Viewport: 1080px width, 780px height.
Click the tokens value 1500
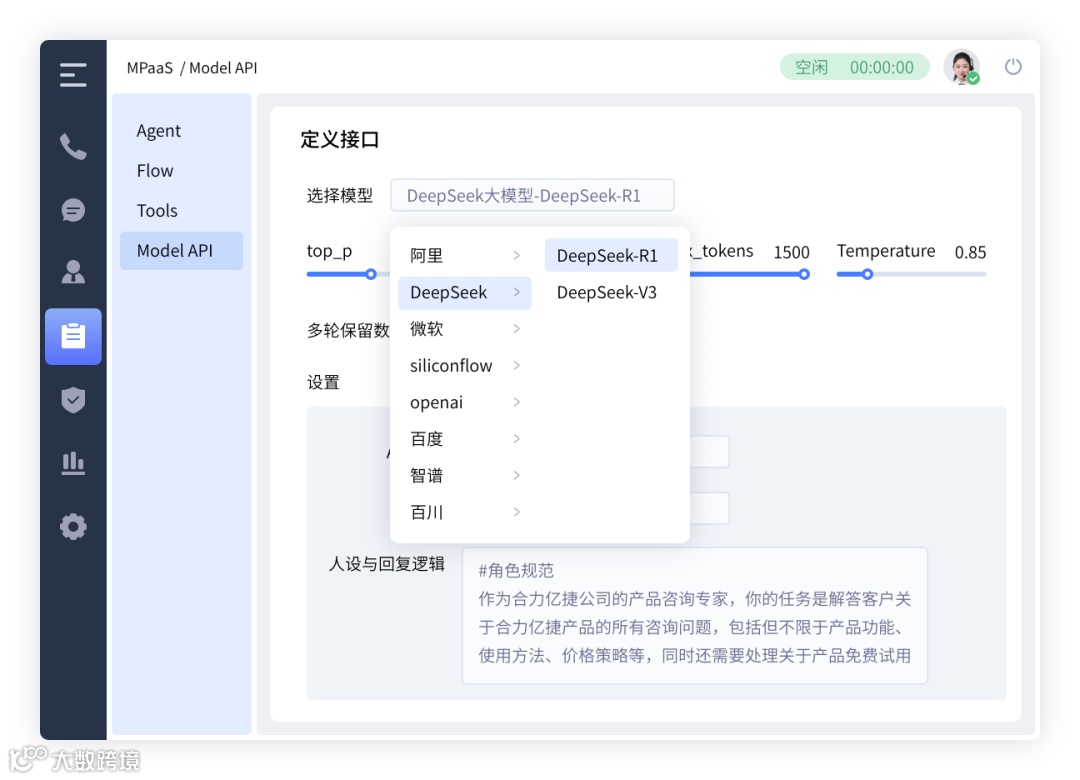coord(791,252)
